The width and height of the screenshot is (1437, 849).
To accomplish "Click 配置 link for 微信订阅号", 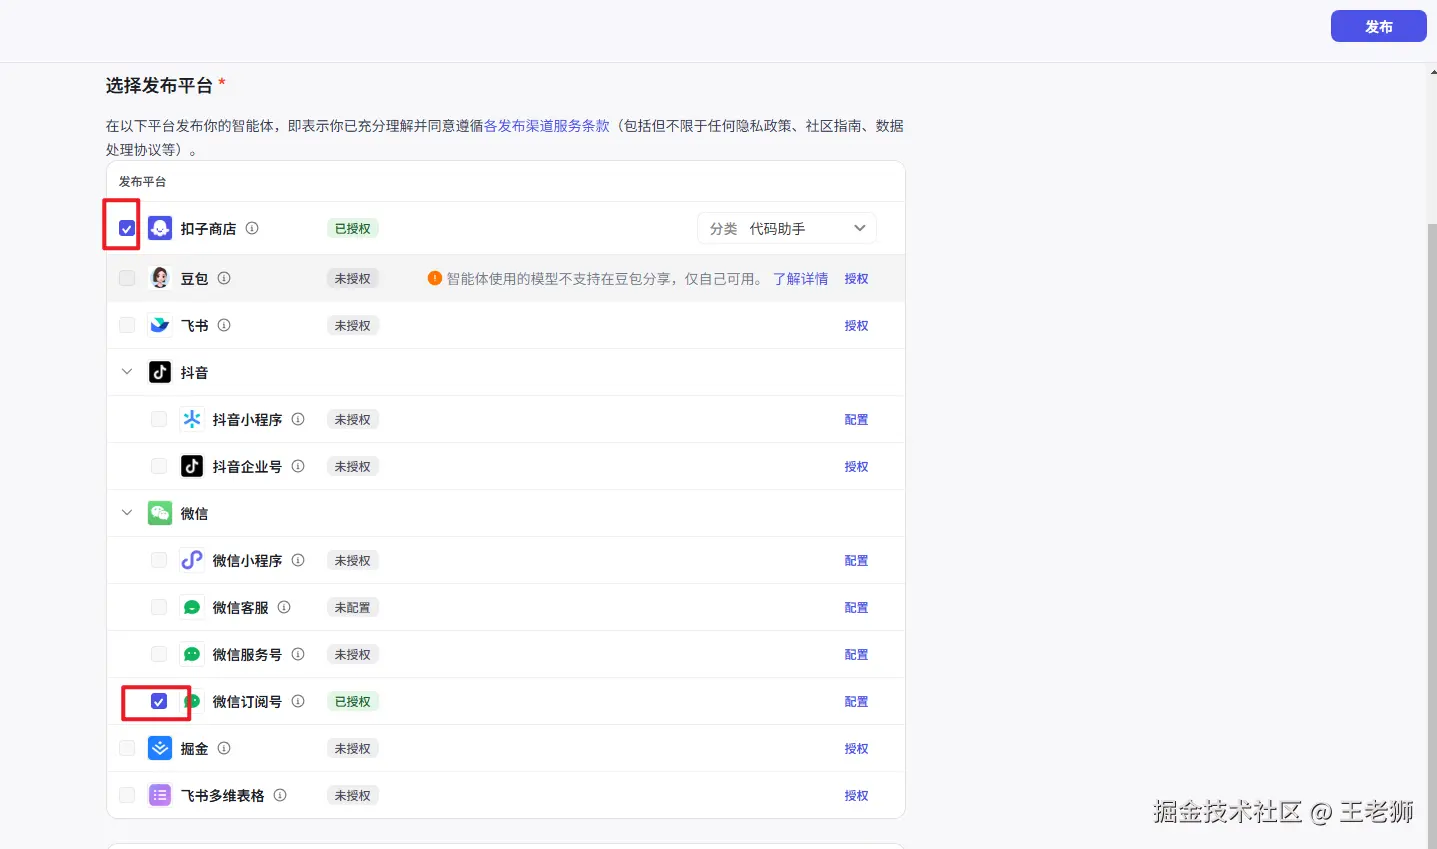I will click(x=856, y=702).
